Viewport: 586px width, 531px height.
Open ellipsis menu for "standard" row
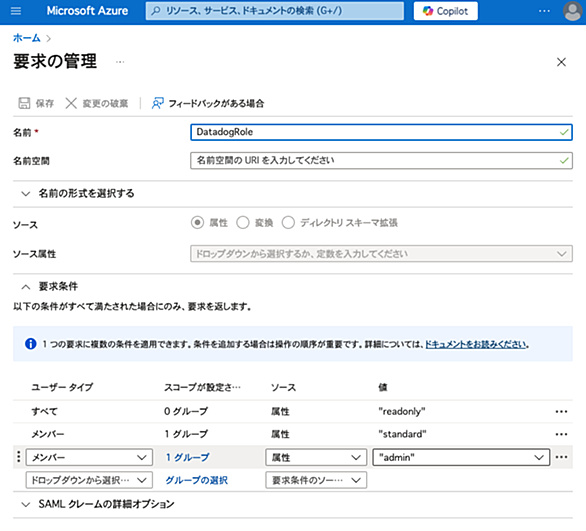(561, 434)
